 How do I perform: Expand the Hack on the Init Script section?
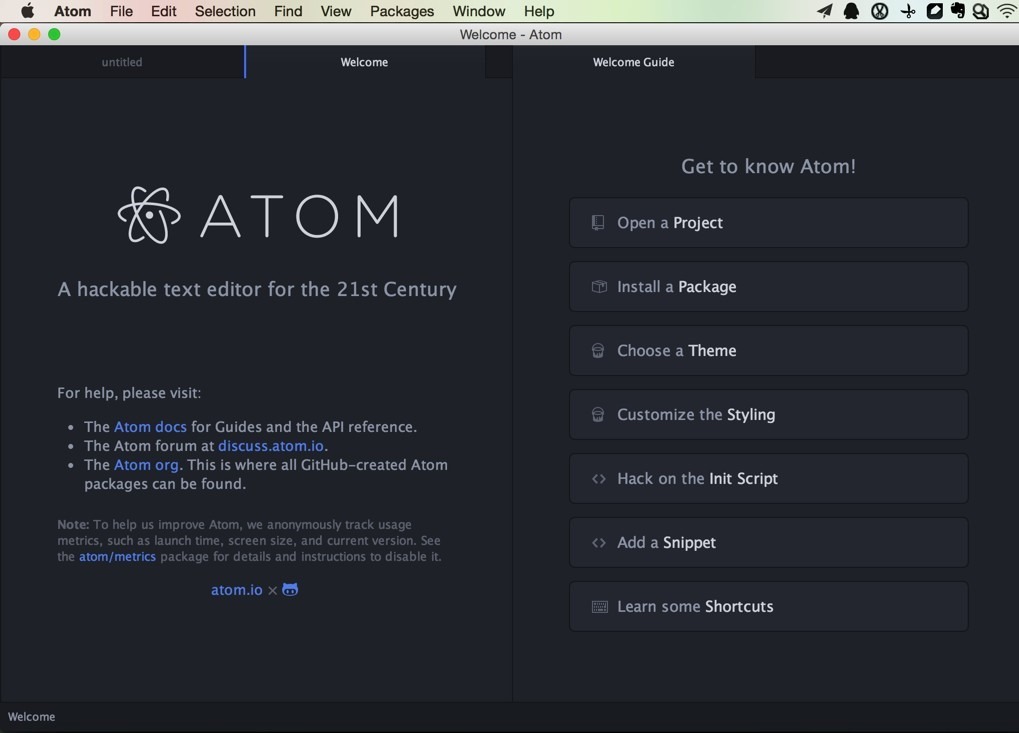click(x=768, y=479)
